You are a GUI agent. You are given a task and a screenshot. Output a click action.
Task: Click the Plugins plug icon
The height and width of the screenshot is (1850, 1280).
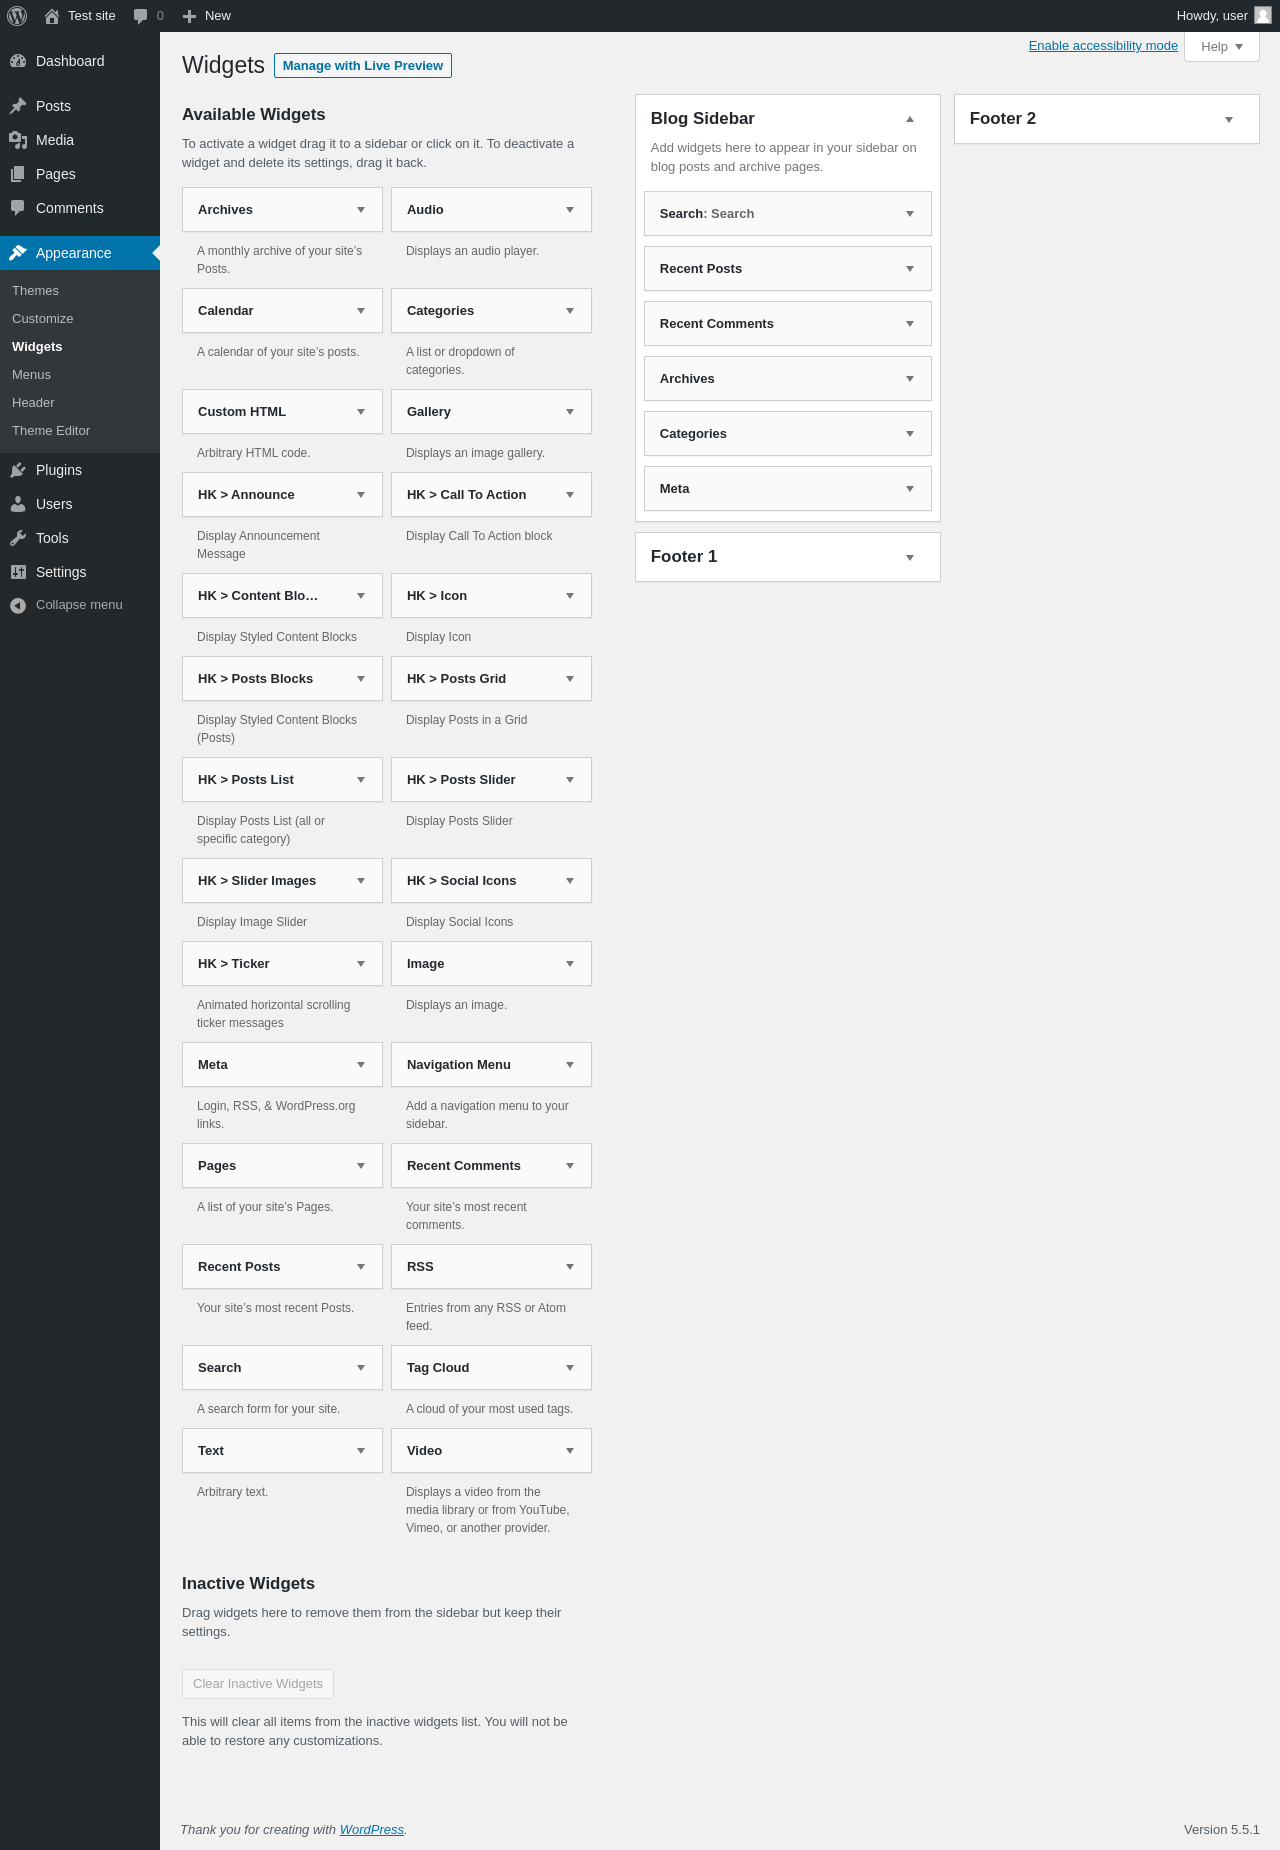coord(18,470)
